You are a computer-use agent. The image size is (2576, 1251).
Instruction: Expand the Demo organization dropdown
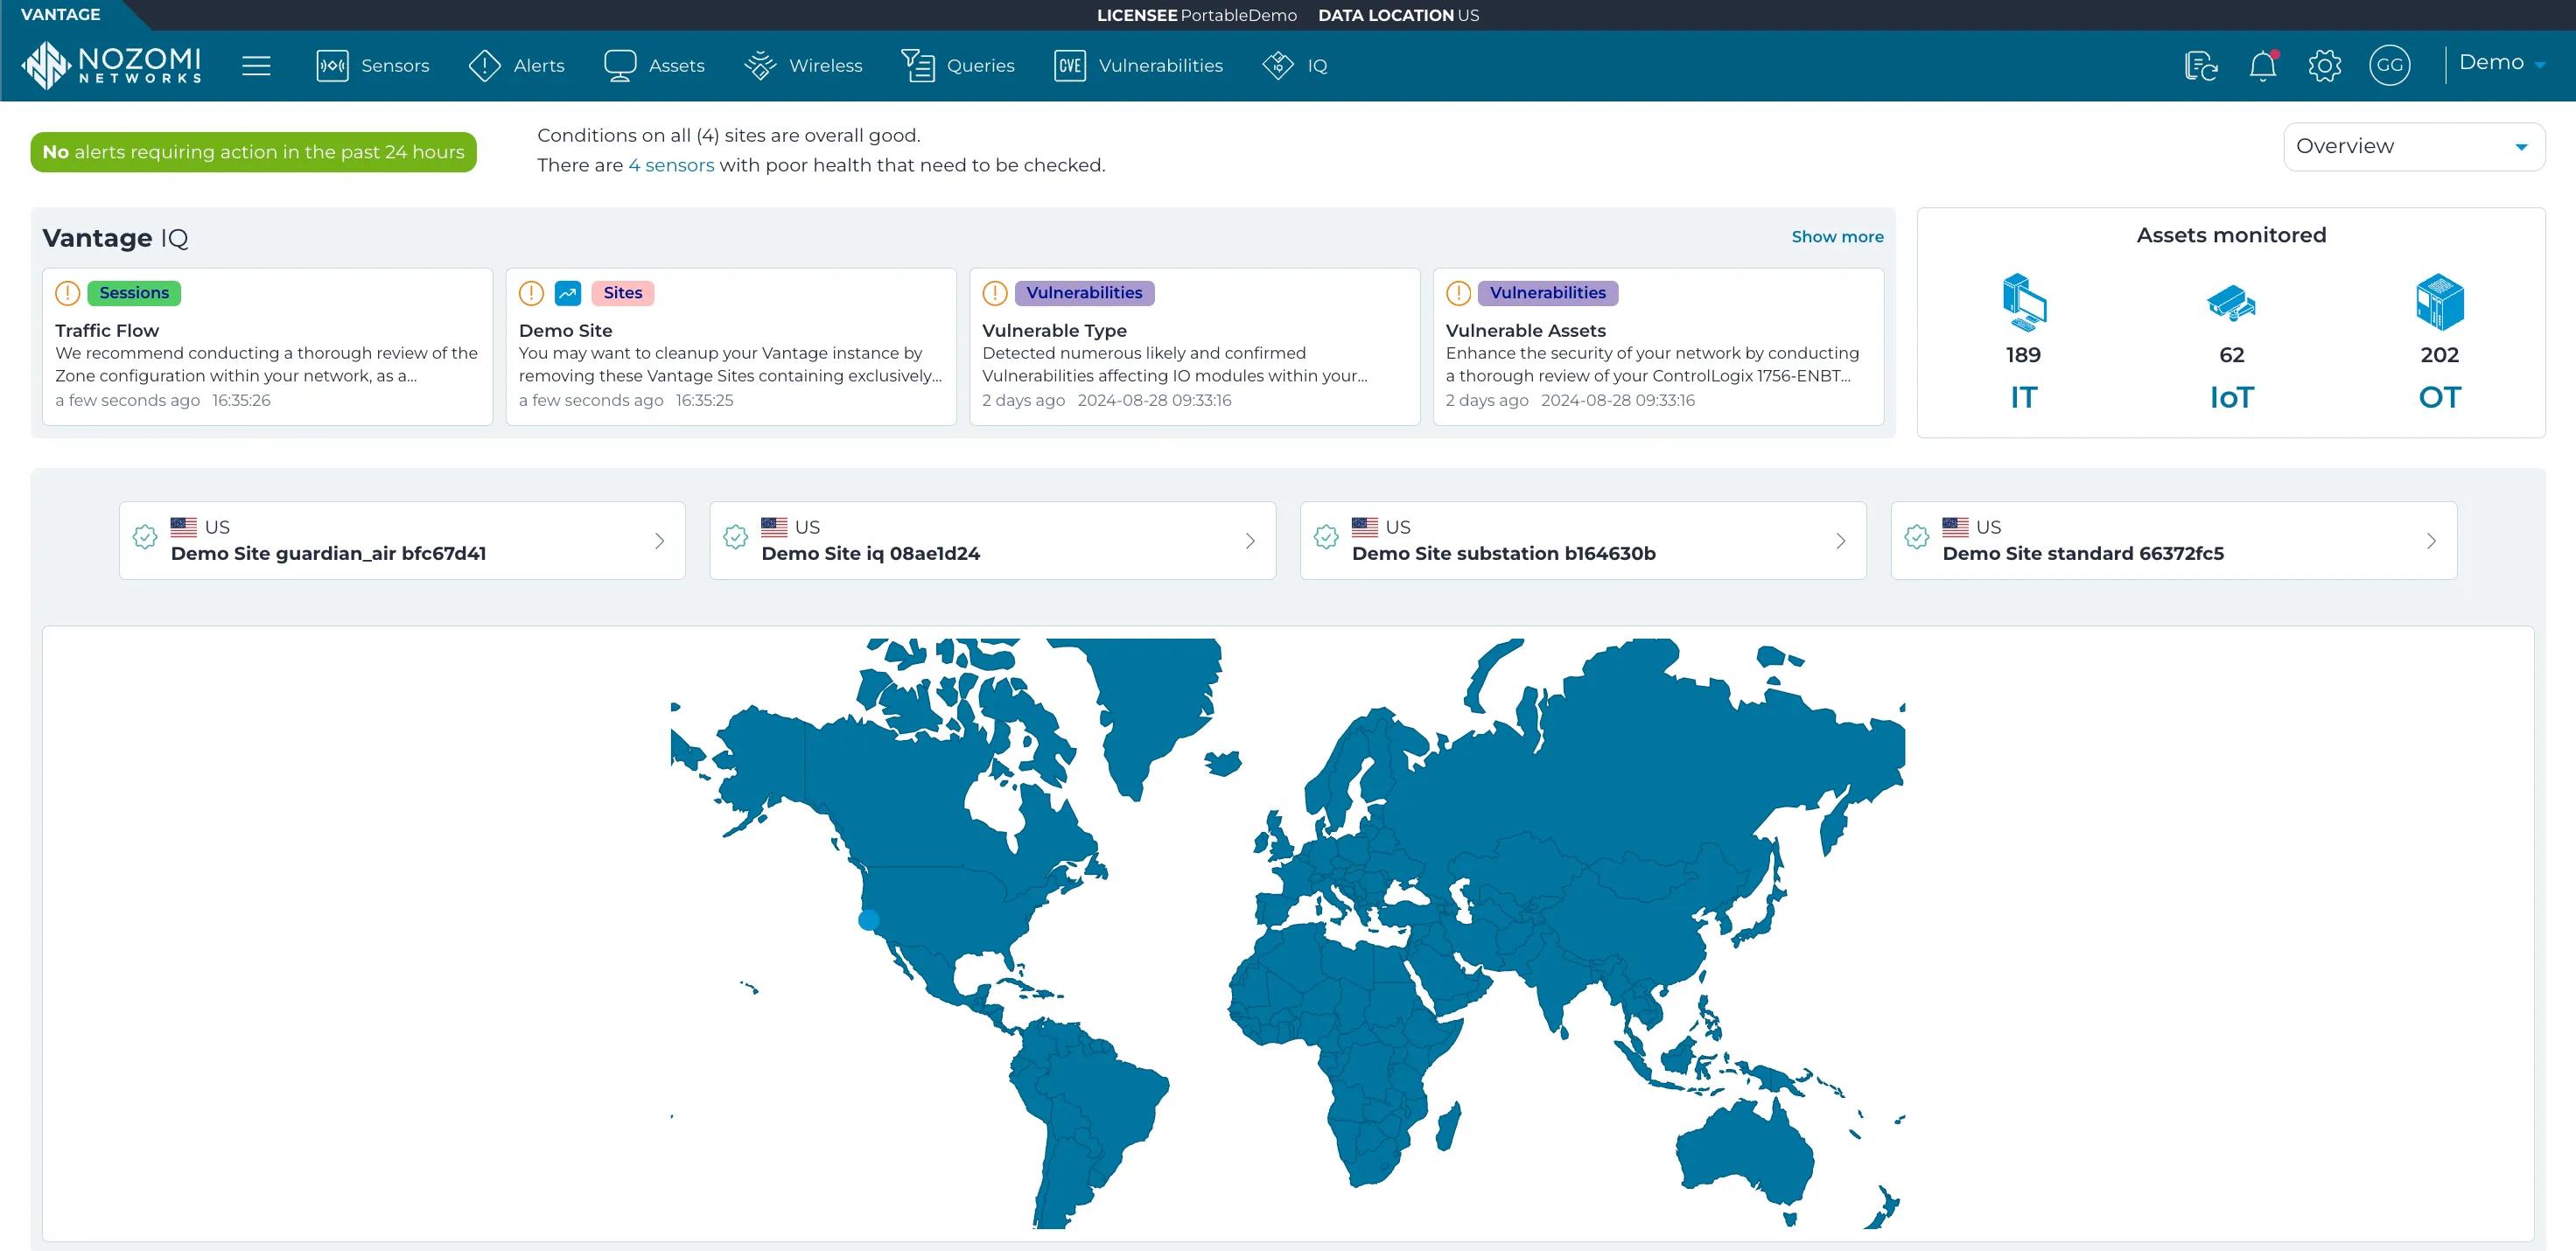[x=2502, y=63]
